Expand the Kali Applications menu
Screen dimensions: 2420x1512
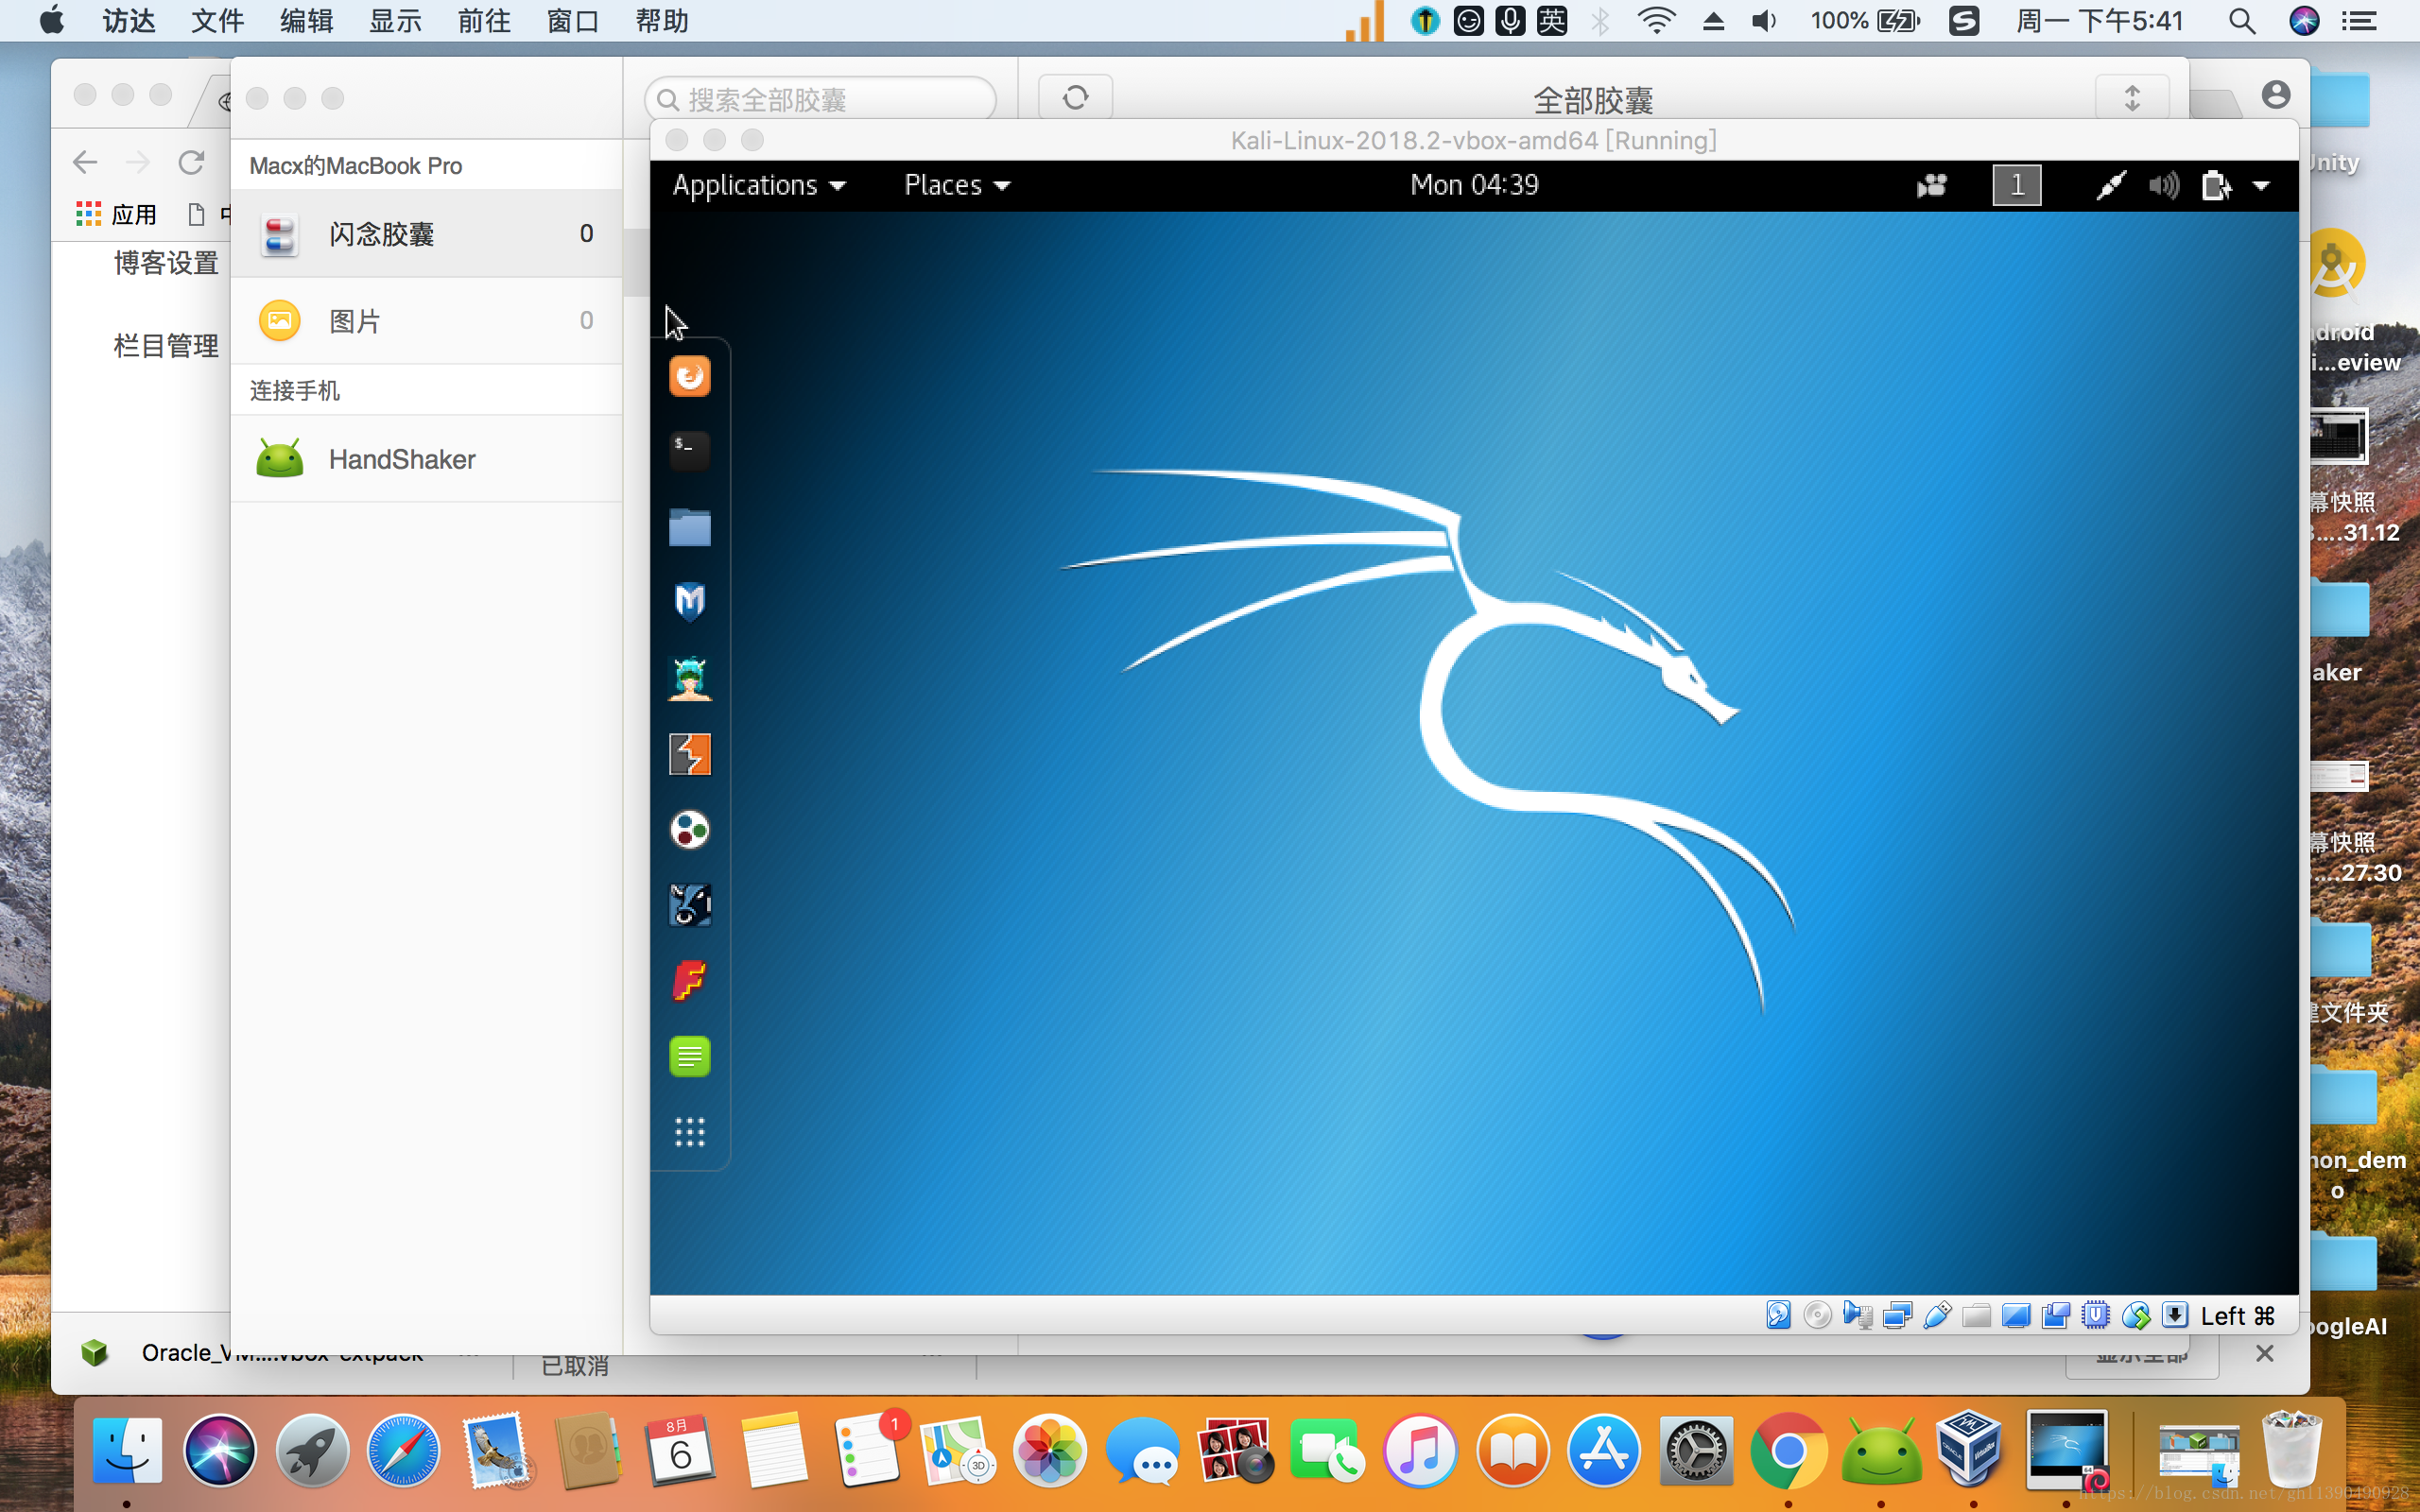click(758, 186)
